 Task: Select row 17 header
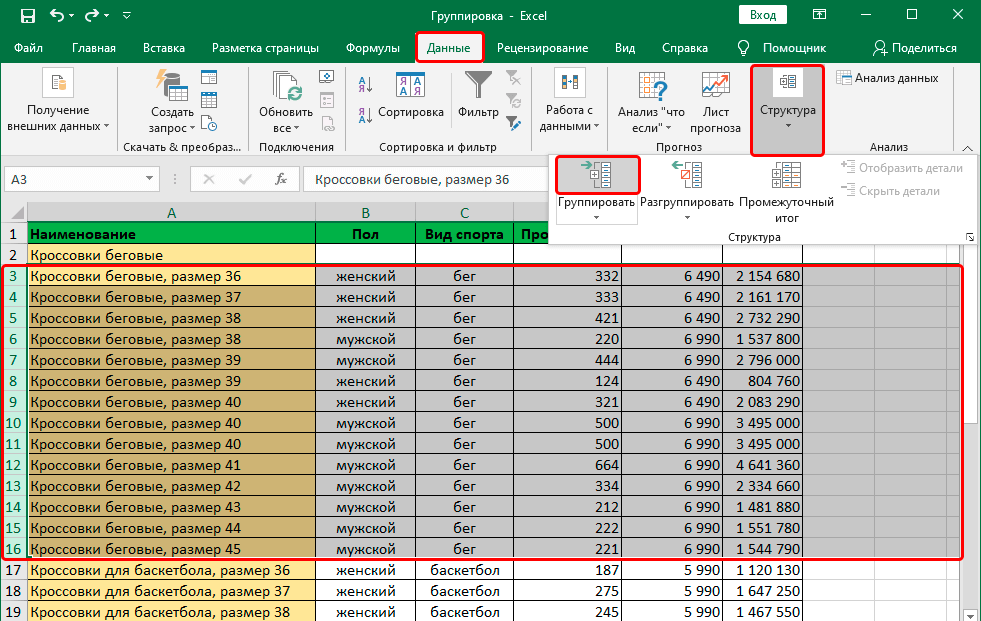coord(14,571)
